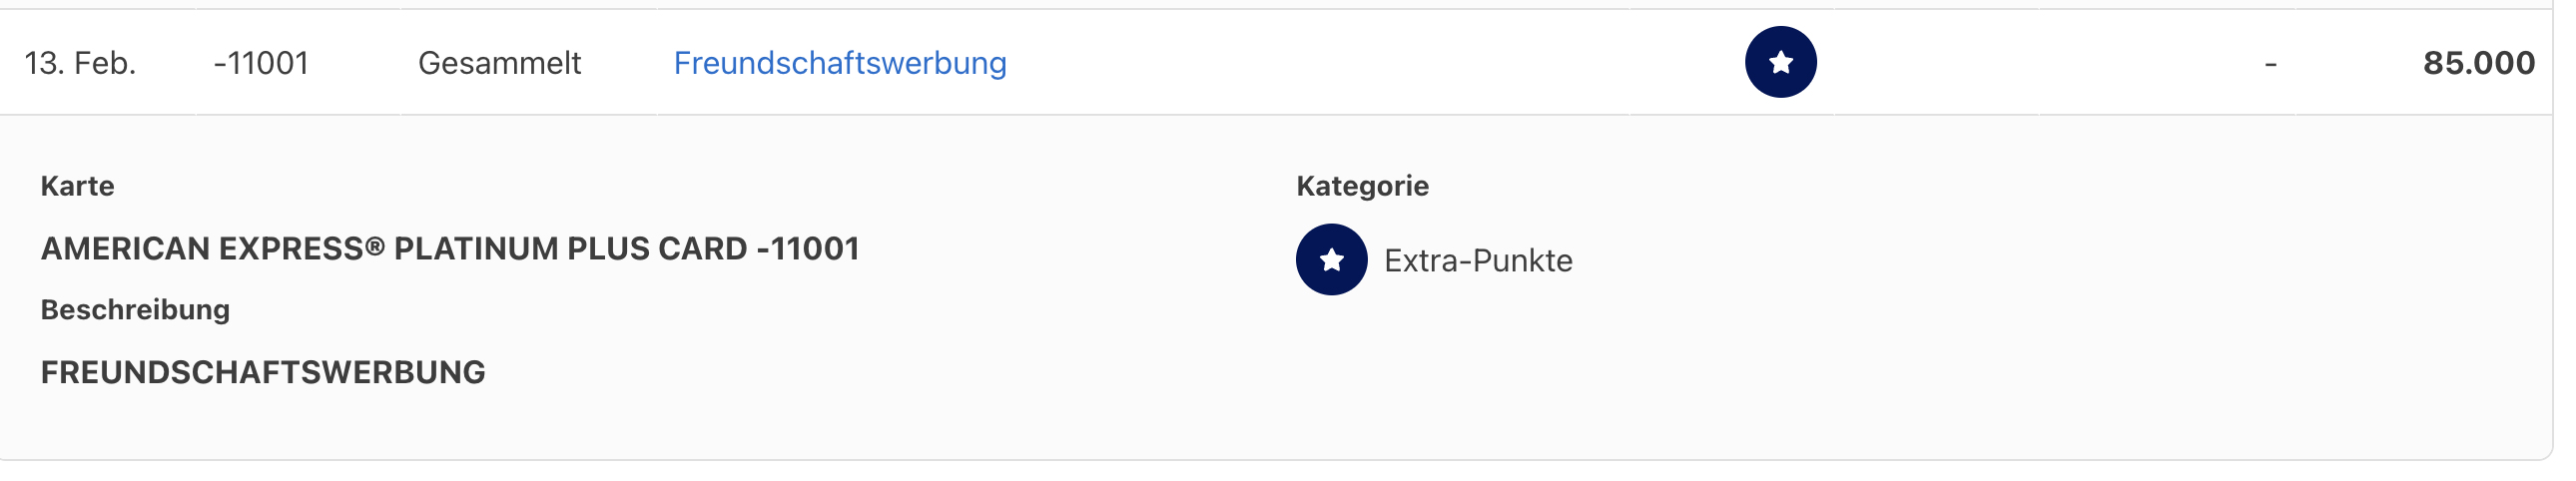Click the word EXPRESS in the card name
Viewport: 2576px width, 481px height.
click(290, 249)
